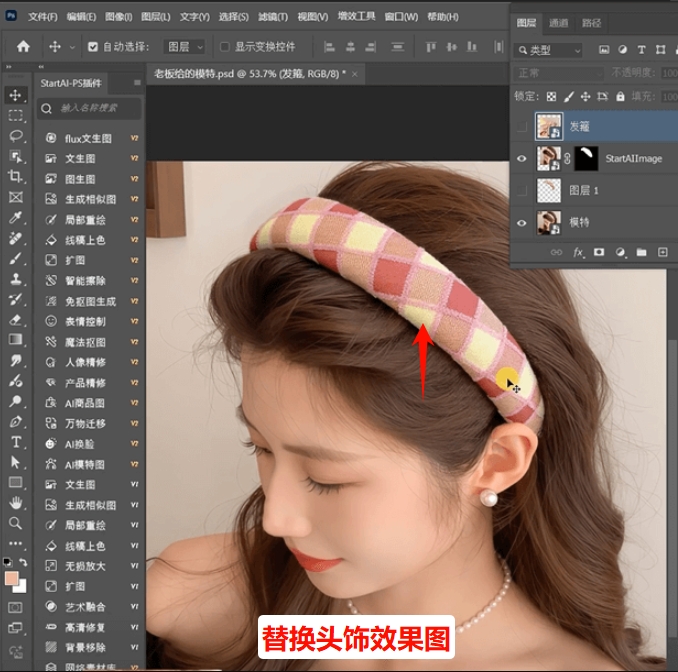Screen dimensions: 678x672
Task: Click the add layer mask icon
Action: (599, 252)
